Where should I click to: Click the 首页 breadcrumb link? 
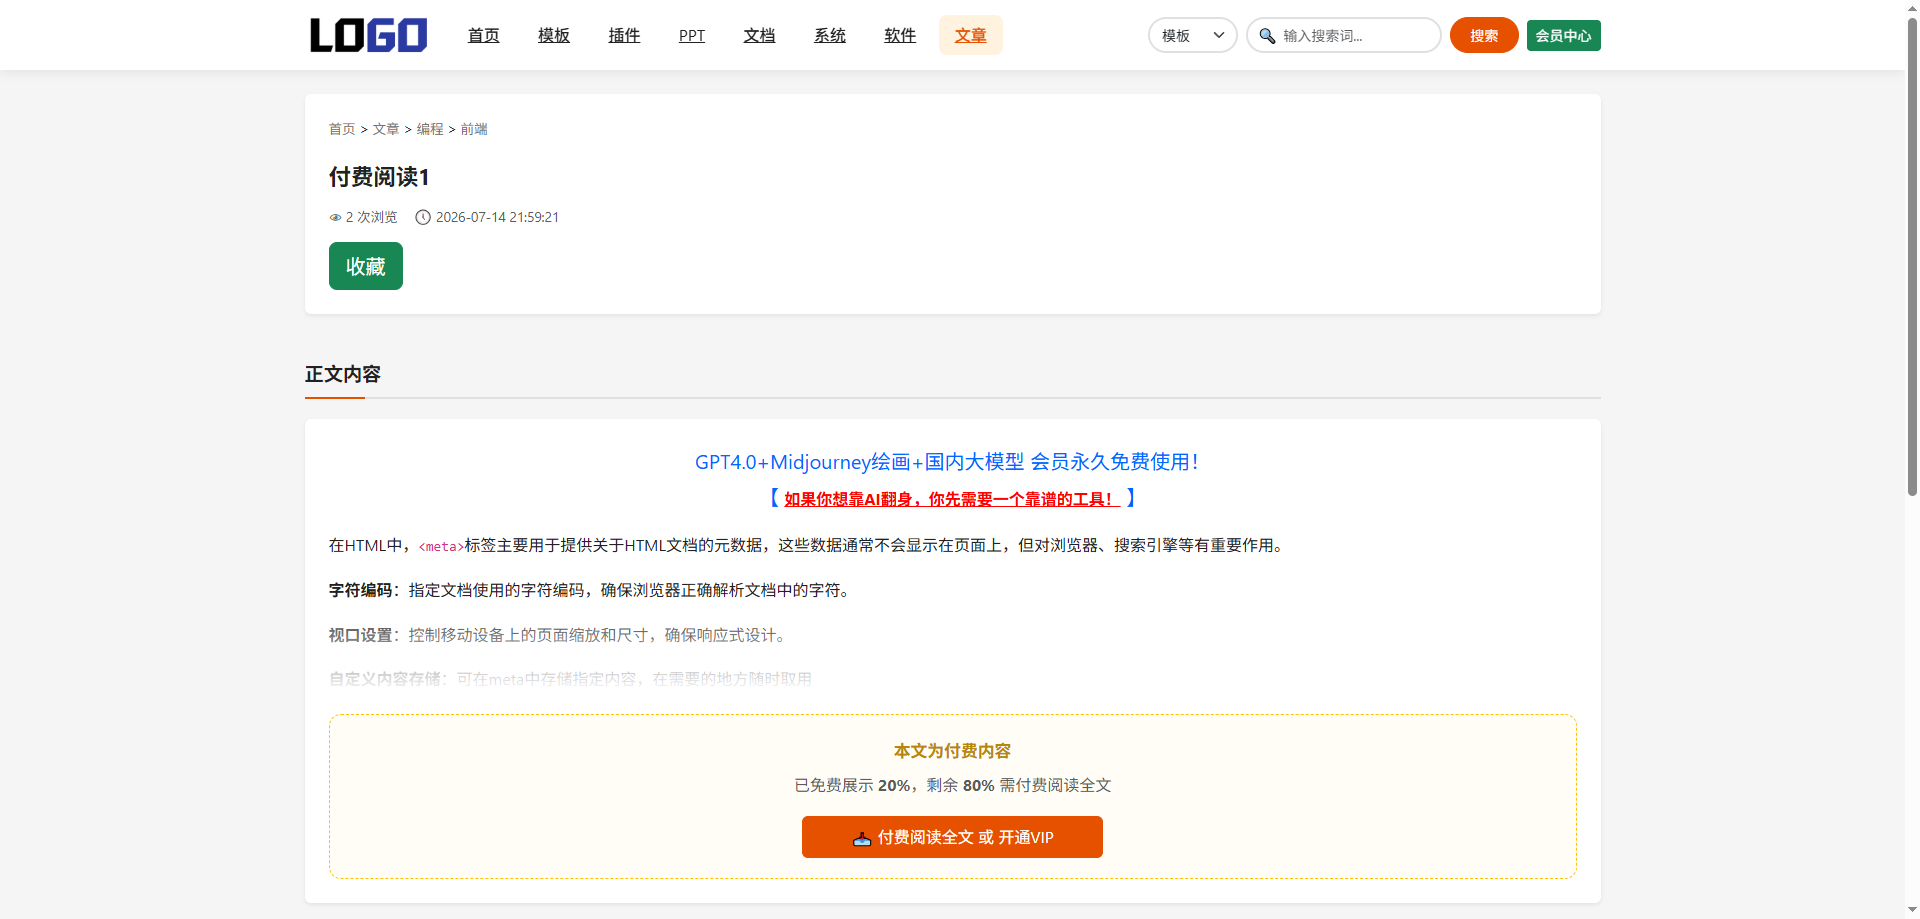(x=342, y=129)
